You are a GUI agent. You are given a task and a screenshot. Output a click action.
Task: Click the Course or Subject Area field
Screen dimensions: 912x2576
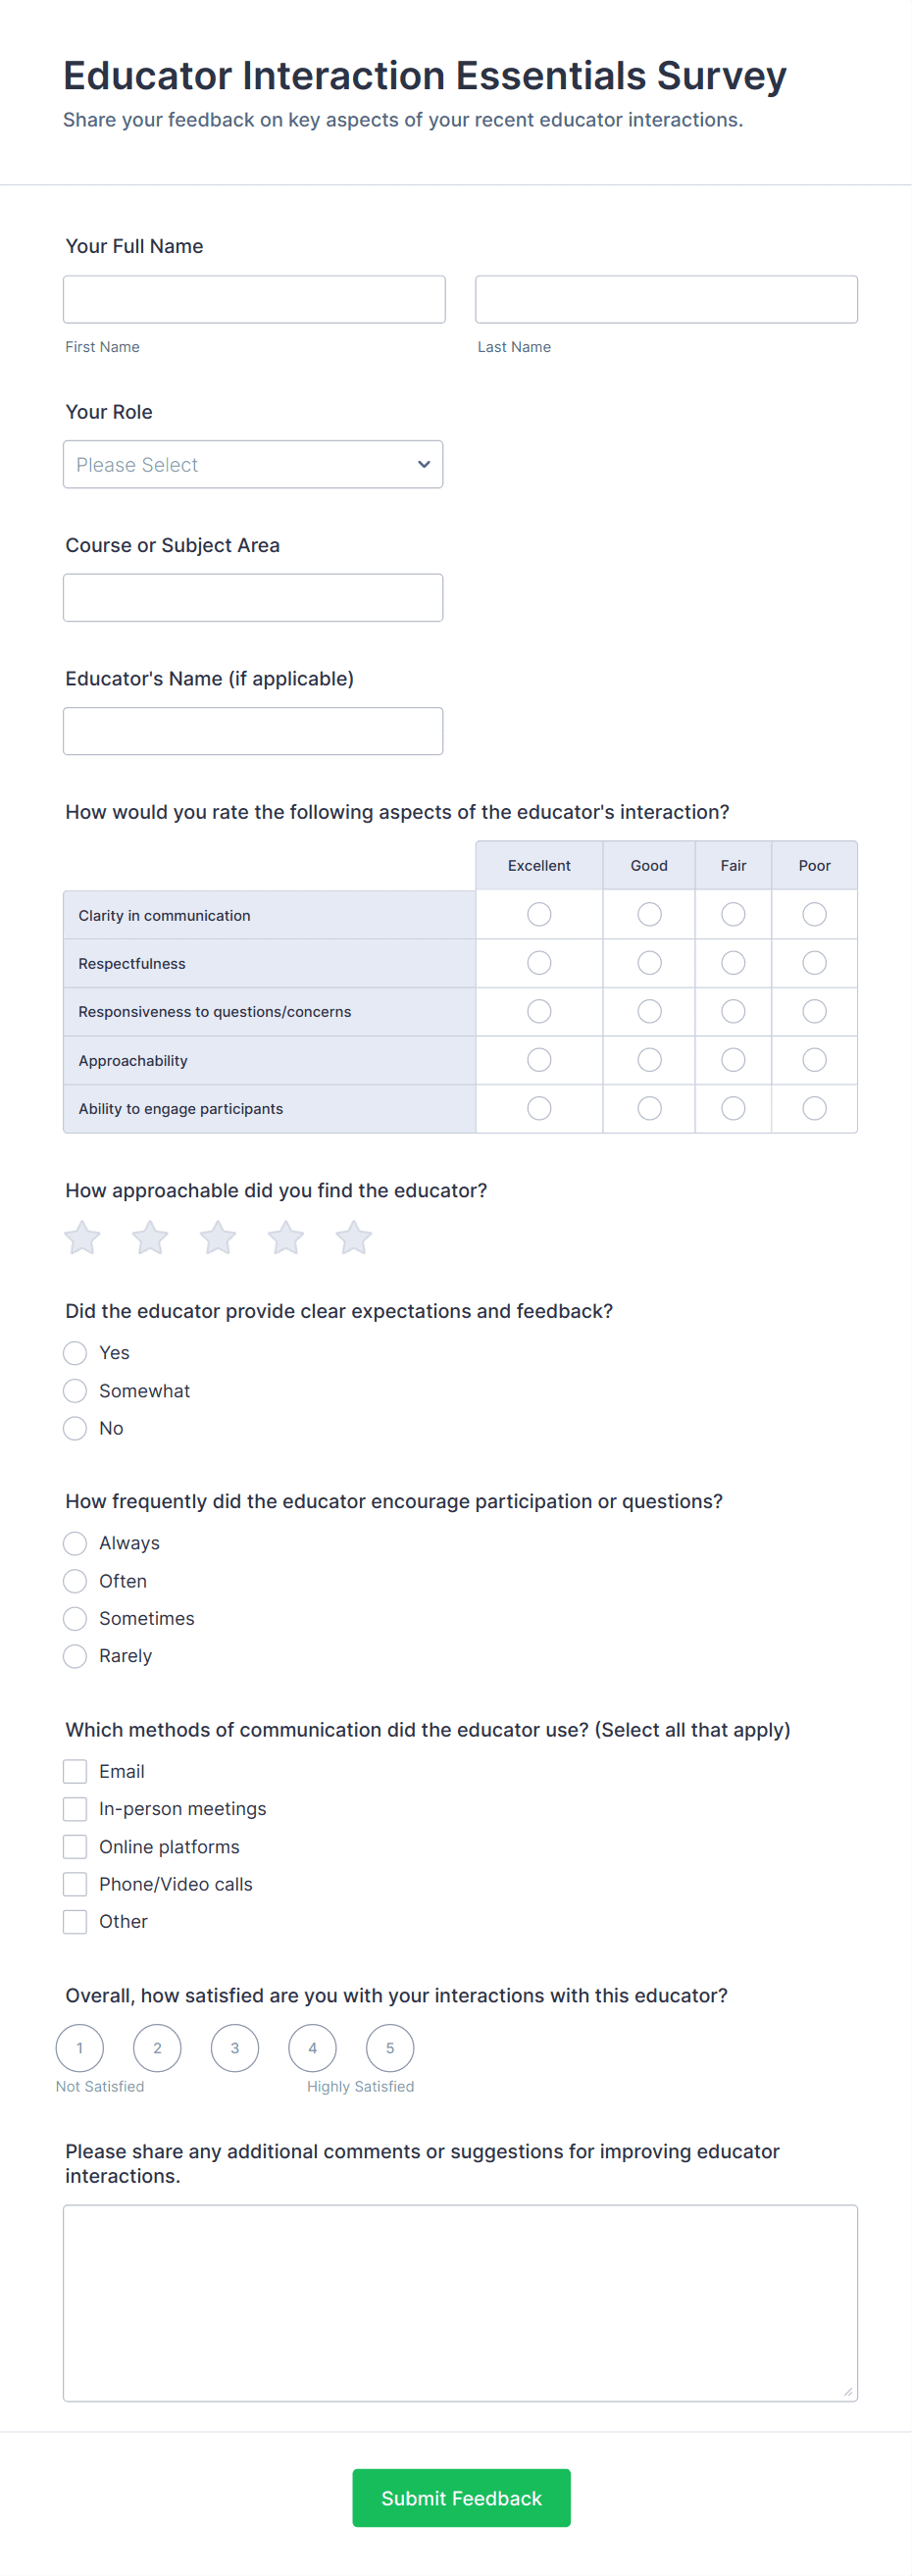pyautogui.click(x=253, y=598)
